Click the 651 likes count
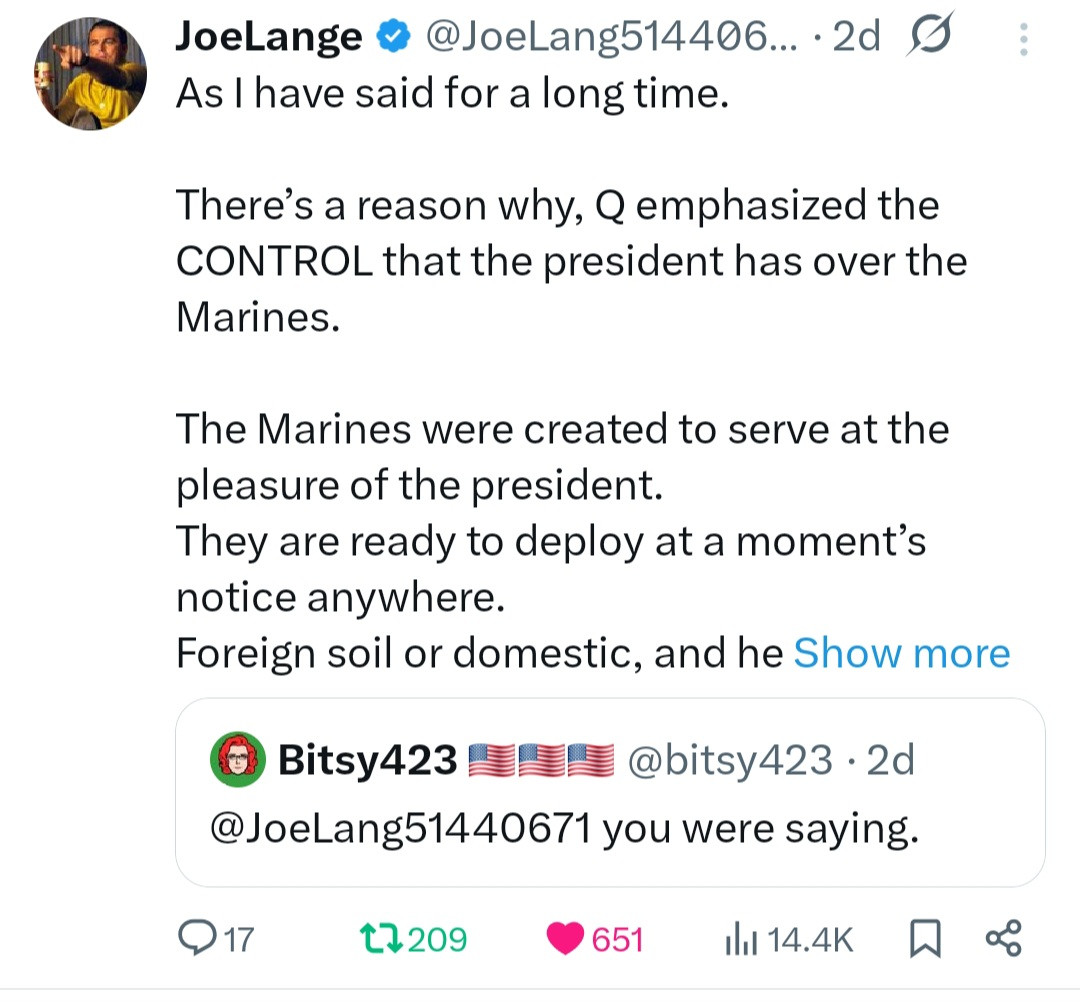The width and height of the screenshot is (1080, 1002). point(617,939)
